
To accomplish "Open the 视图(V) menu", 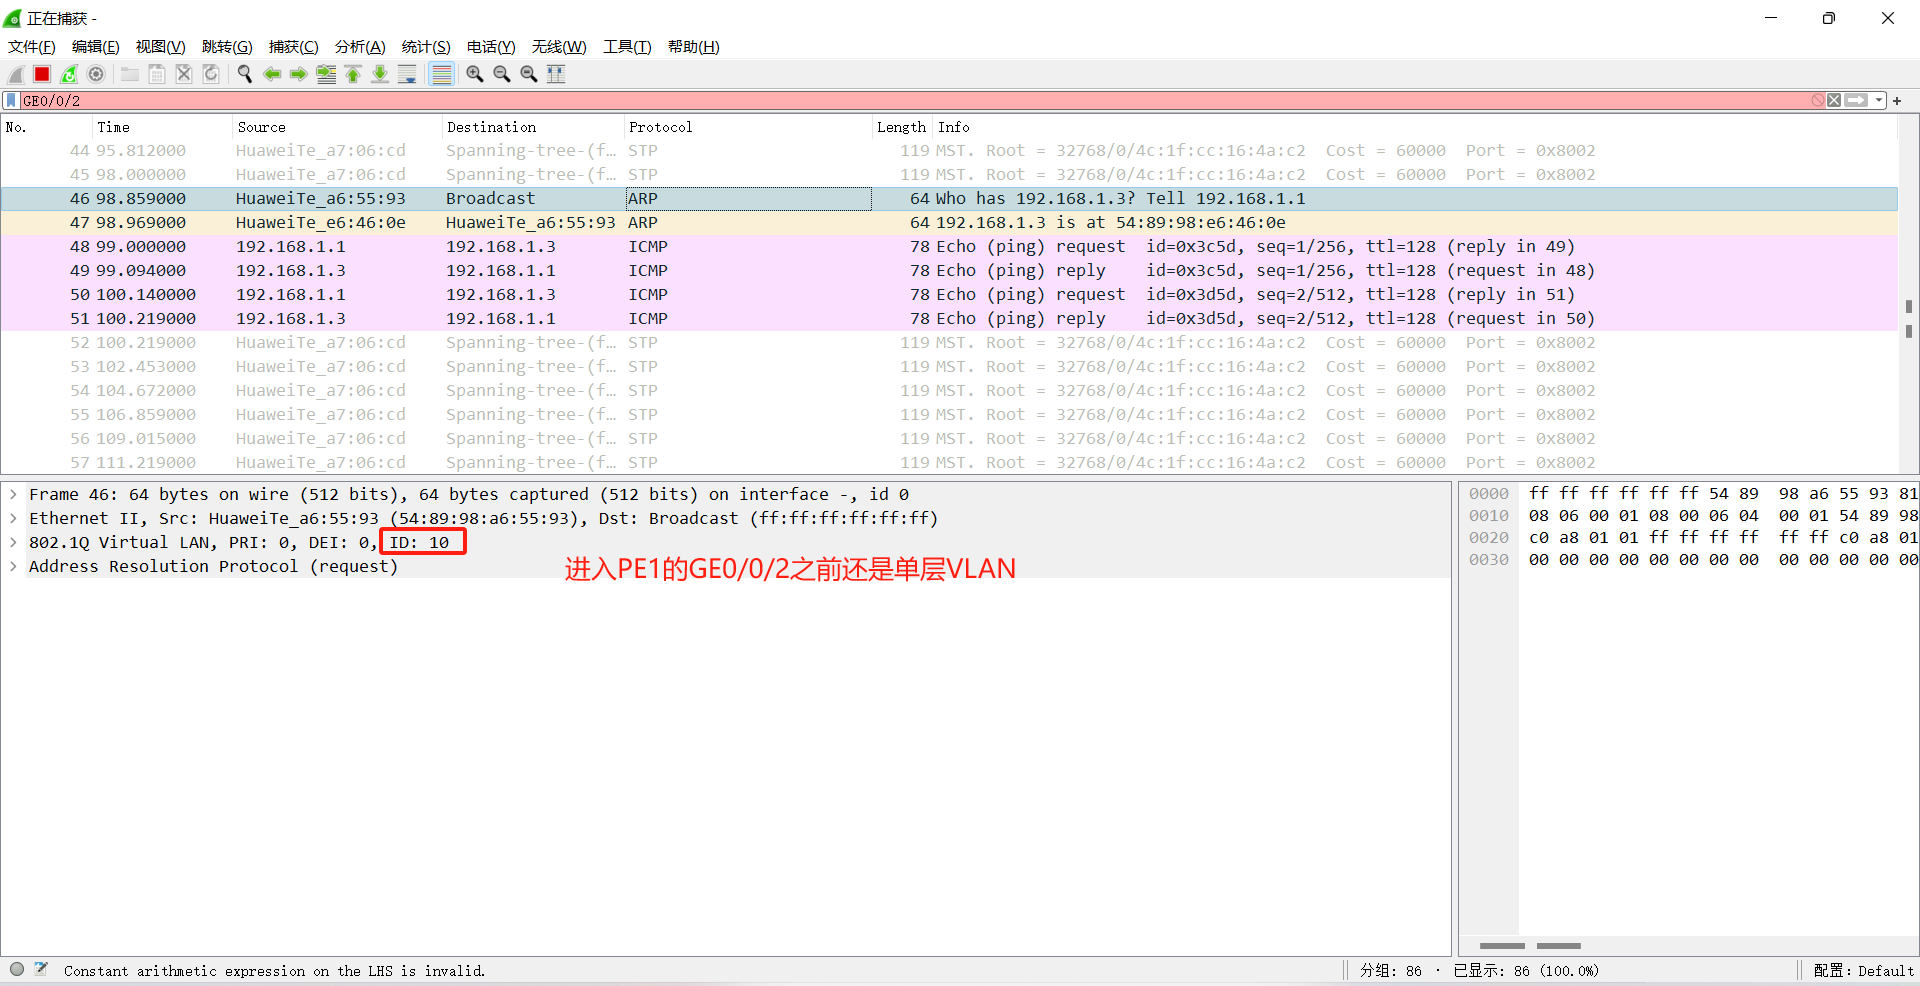I will point(161,47).
